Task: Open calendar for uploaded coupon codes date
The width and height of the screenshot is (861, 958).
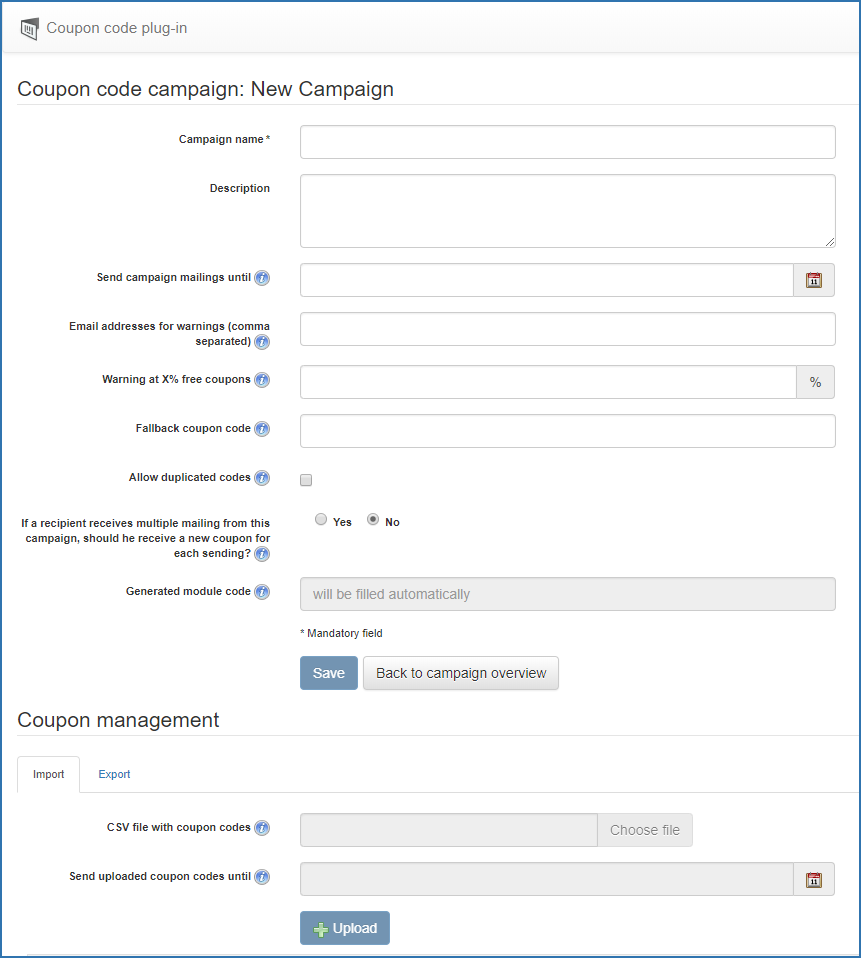Action: pos(813,880)
